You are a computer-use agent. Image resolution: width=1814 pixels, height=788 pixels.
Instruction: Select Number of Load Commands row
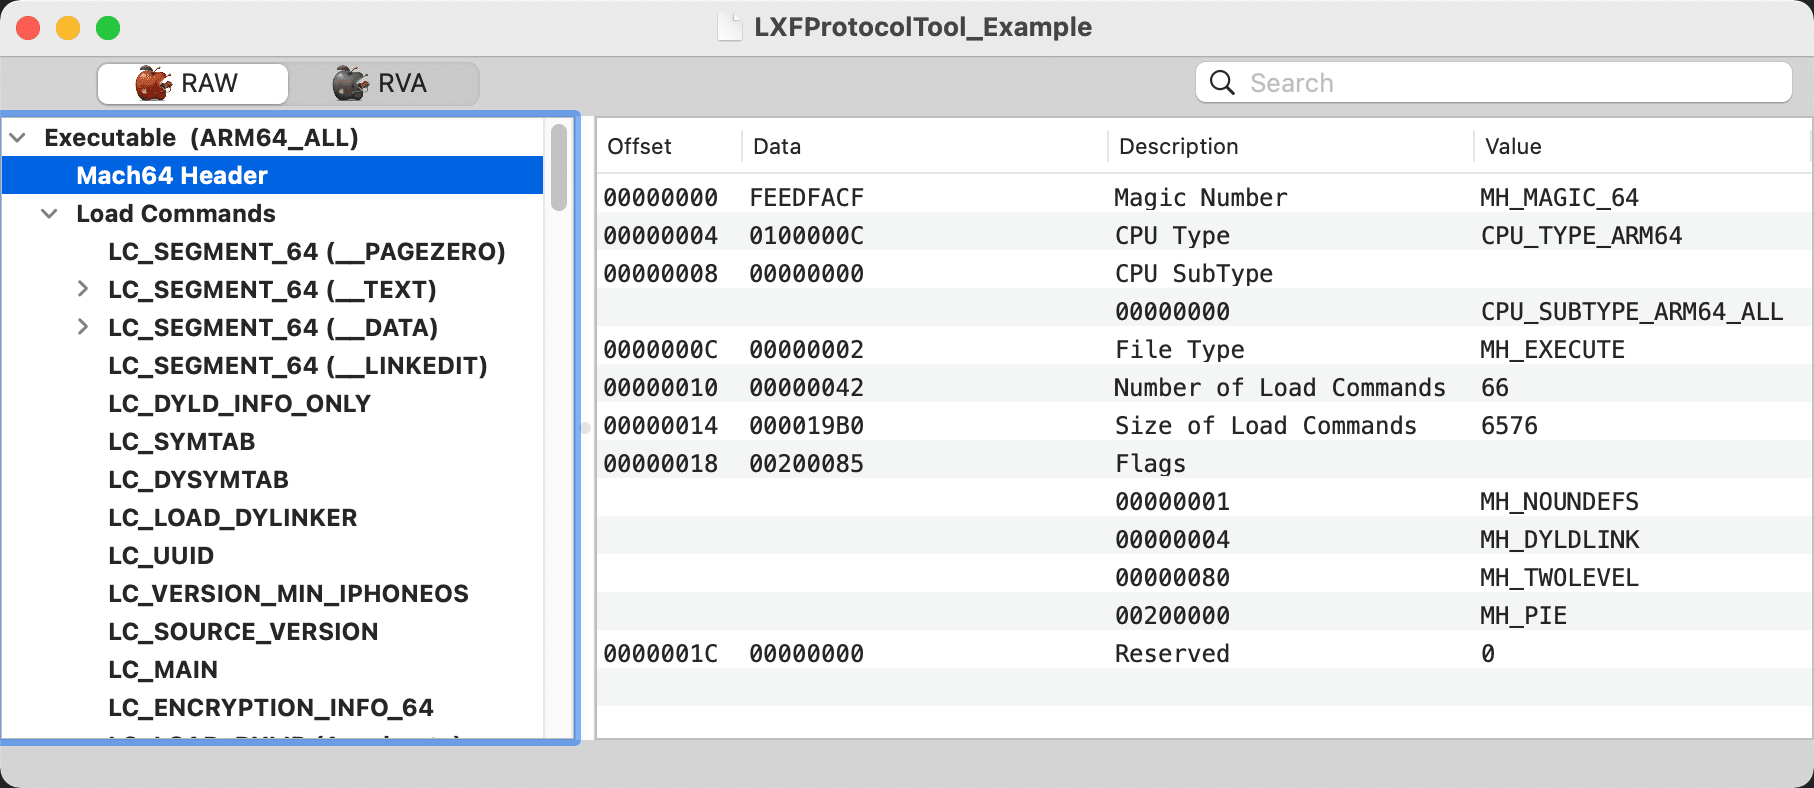coord(1204,388)
